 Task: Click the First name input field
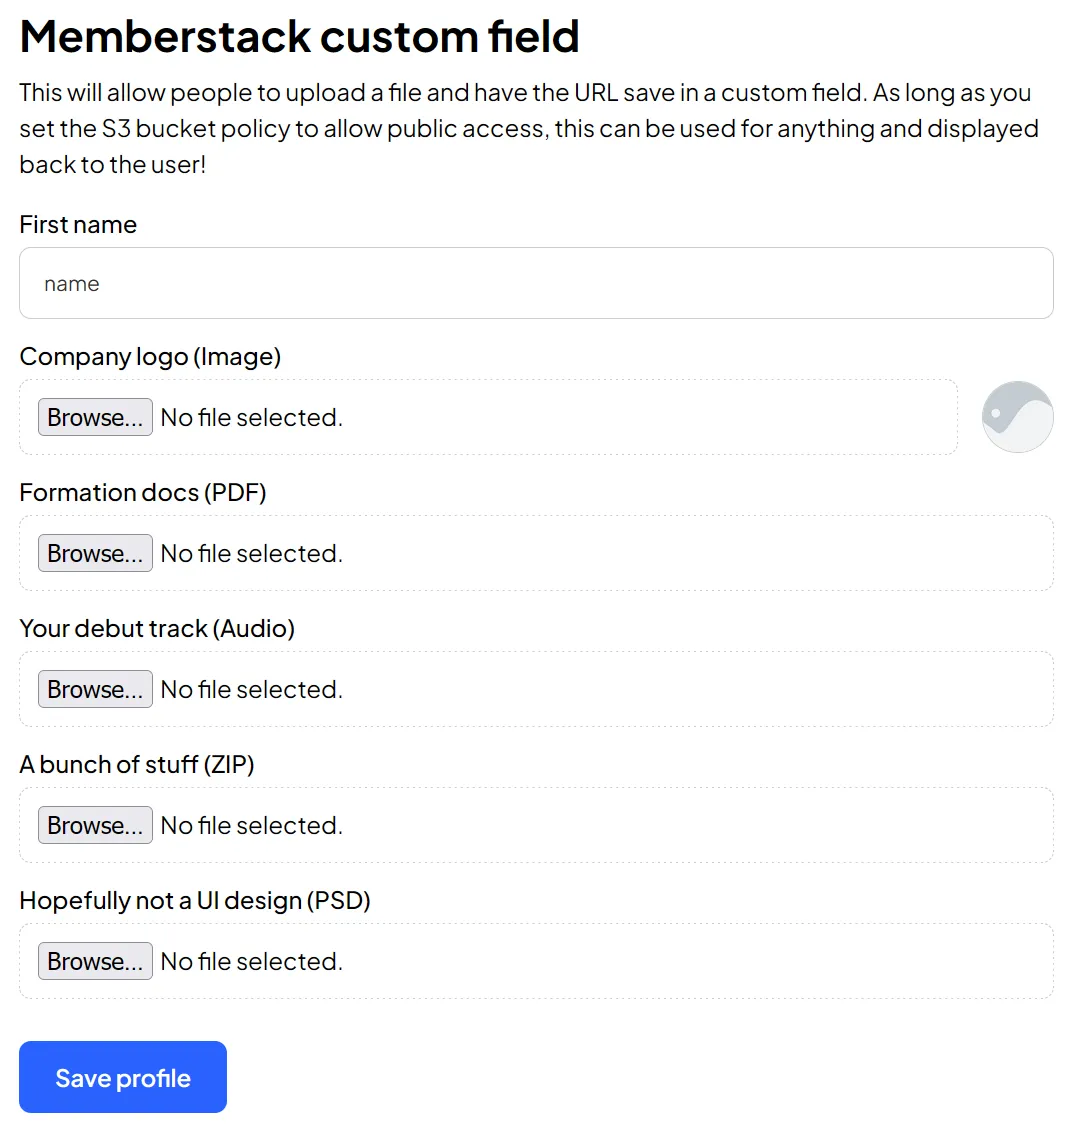coord(535,283)
